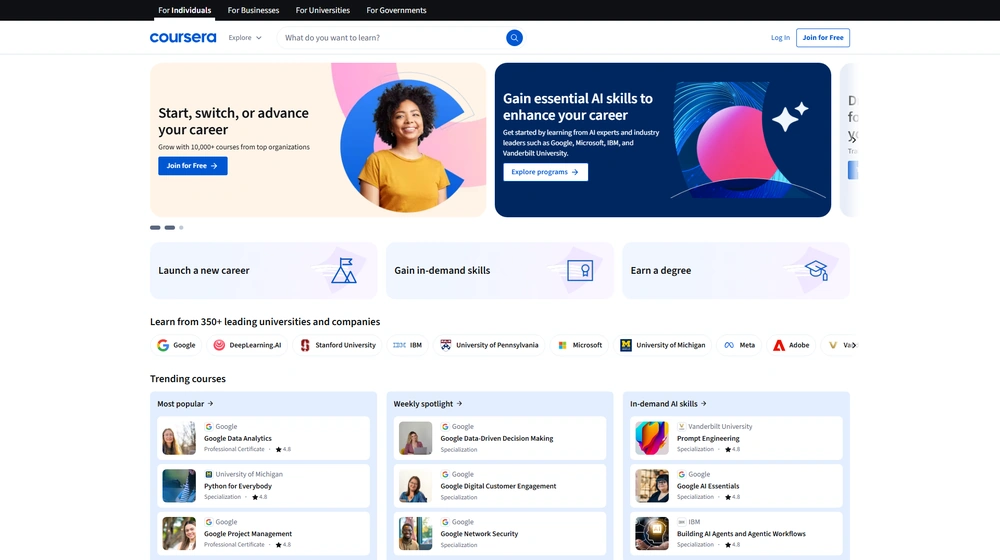Open the Earn a degree card
Screen dimensions: 1000x560
coord(736,270)
